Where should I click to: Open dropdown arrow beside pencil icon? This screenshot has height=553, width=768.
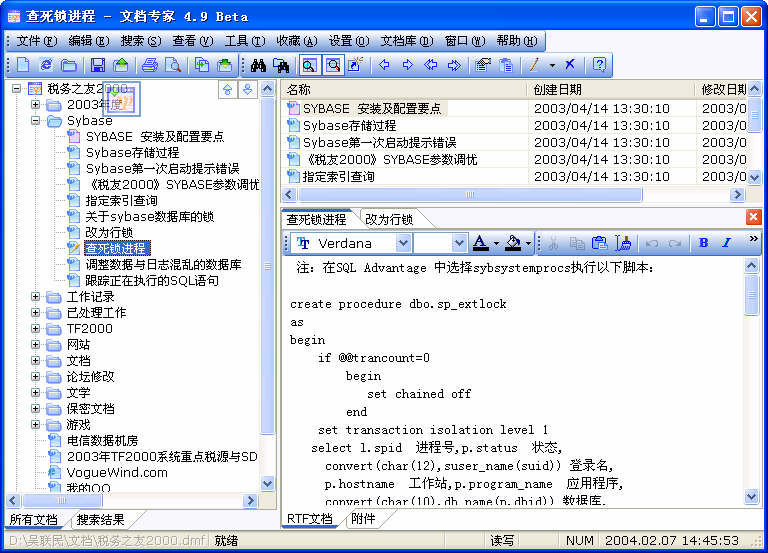point(552,65)
